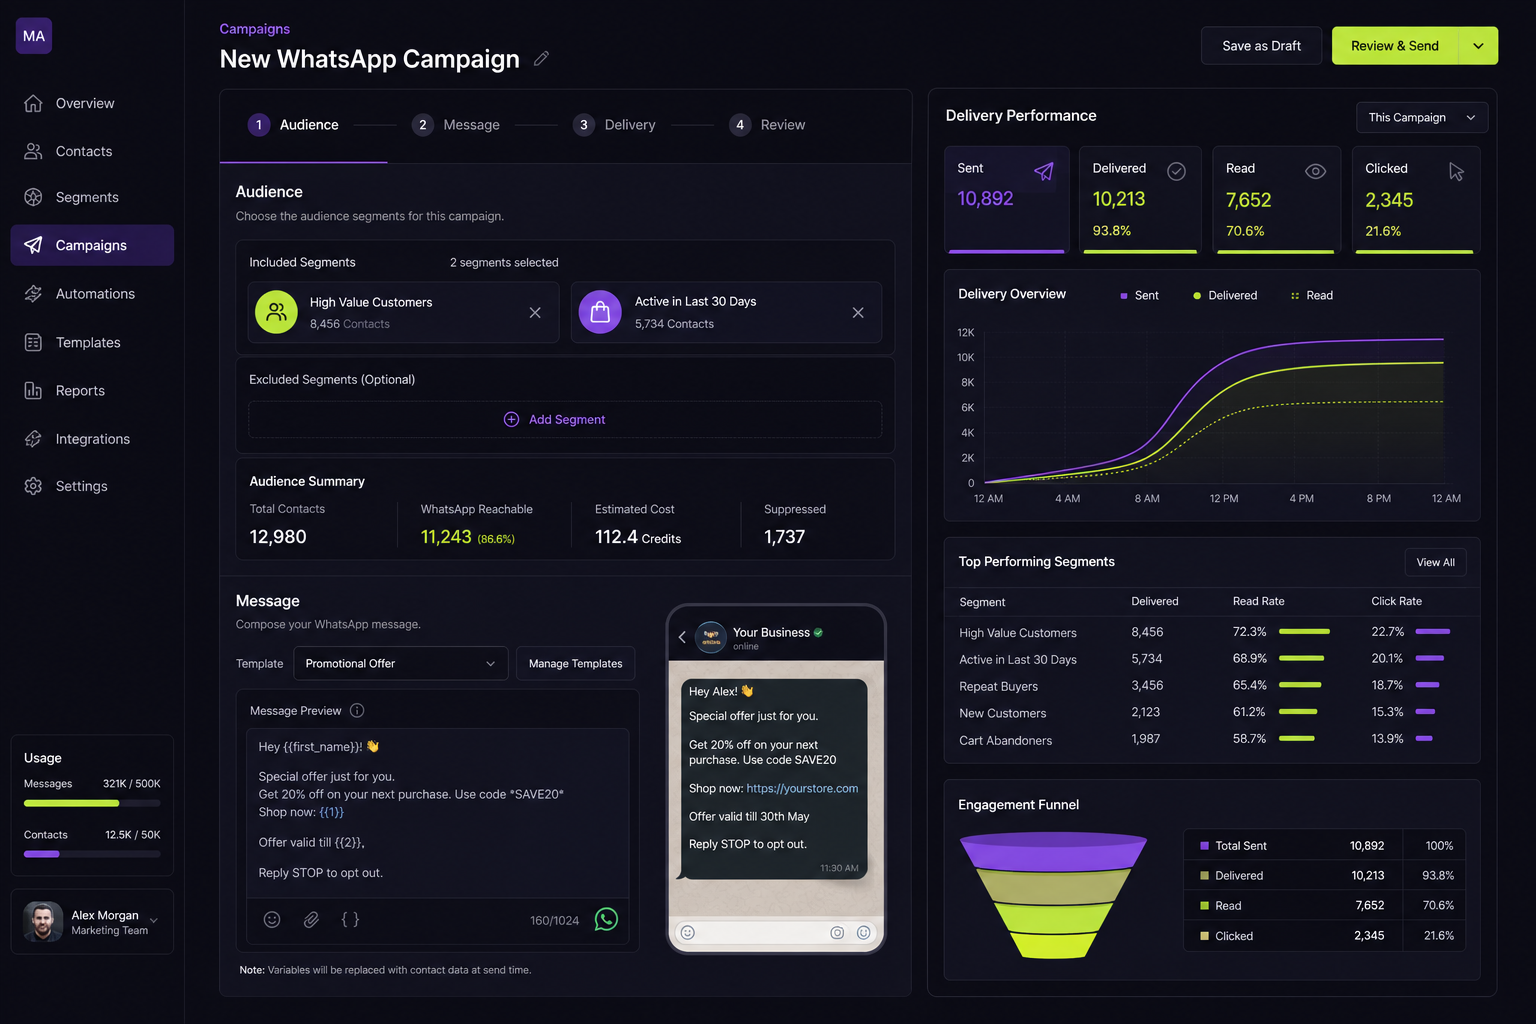Click in the message preview text area

point(438,812)
